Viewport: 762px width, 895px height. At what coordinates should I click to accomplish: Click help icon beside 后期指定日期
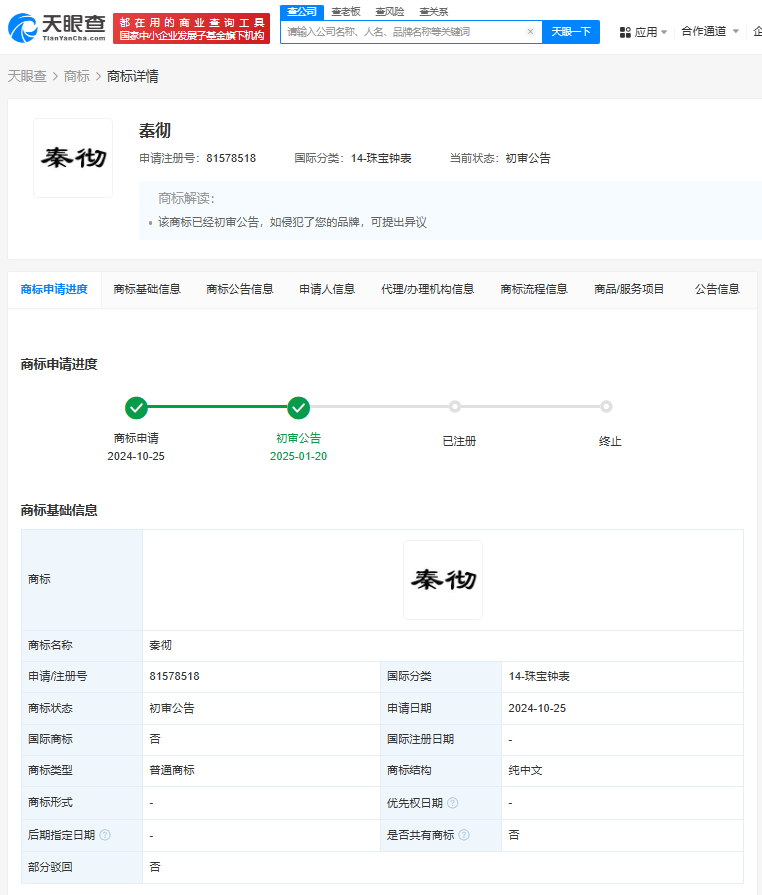point(105,835)
